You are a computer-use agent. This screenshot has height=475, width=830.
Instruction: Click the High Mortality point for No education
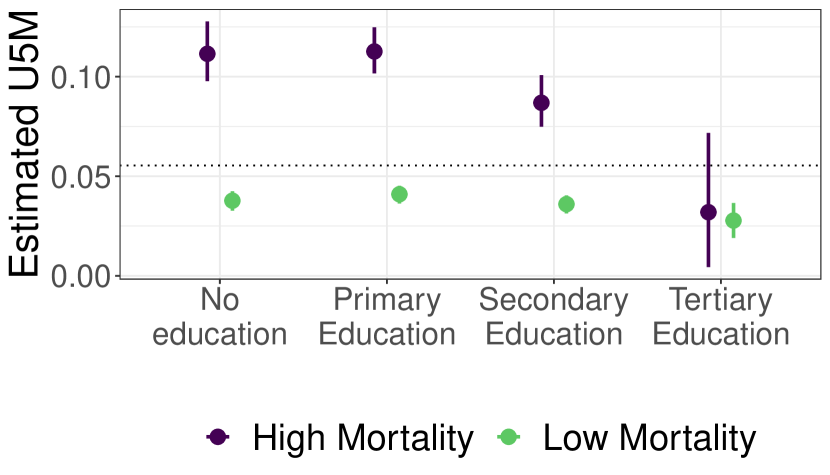(x=207, y=53)
